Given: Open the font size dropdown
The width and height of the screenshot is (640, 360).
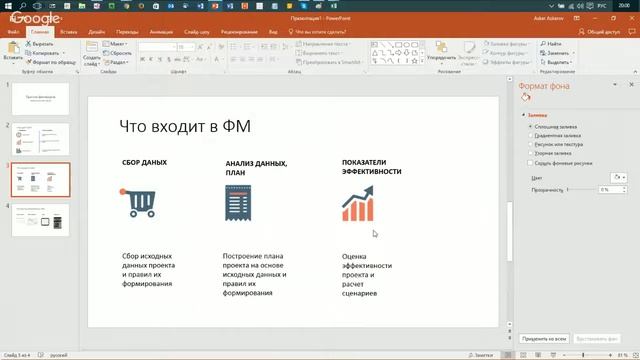Looking at the screenshot, I should 192,47.
